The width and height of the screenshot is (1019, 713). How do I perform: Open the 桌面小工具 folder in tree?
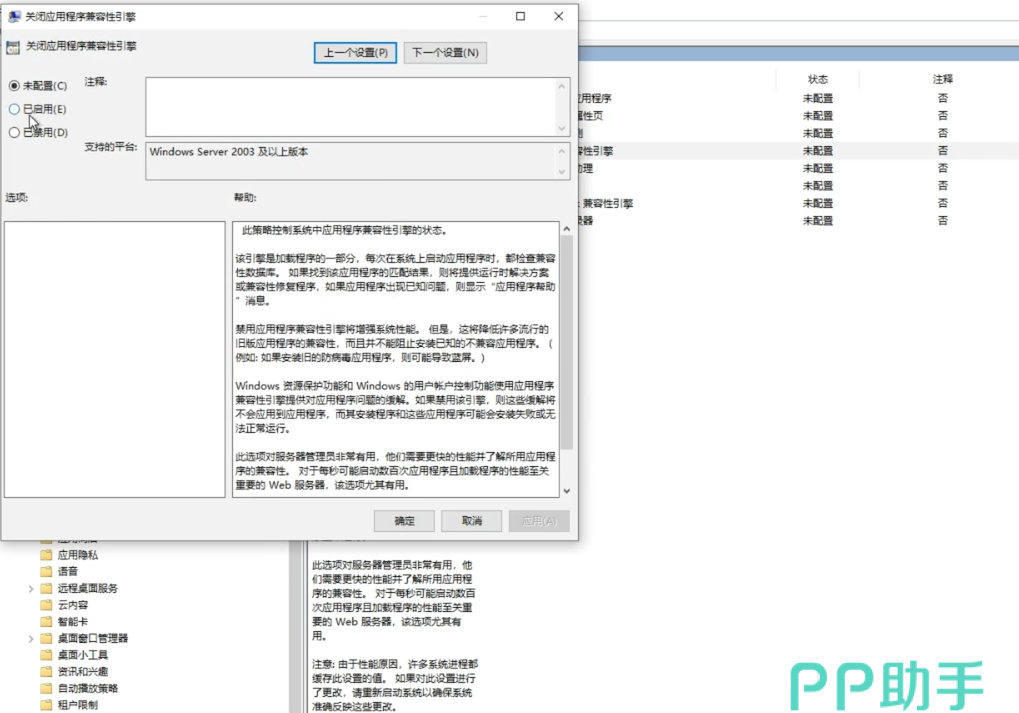click(x=83, y=655)
